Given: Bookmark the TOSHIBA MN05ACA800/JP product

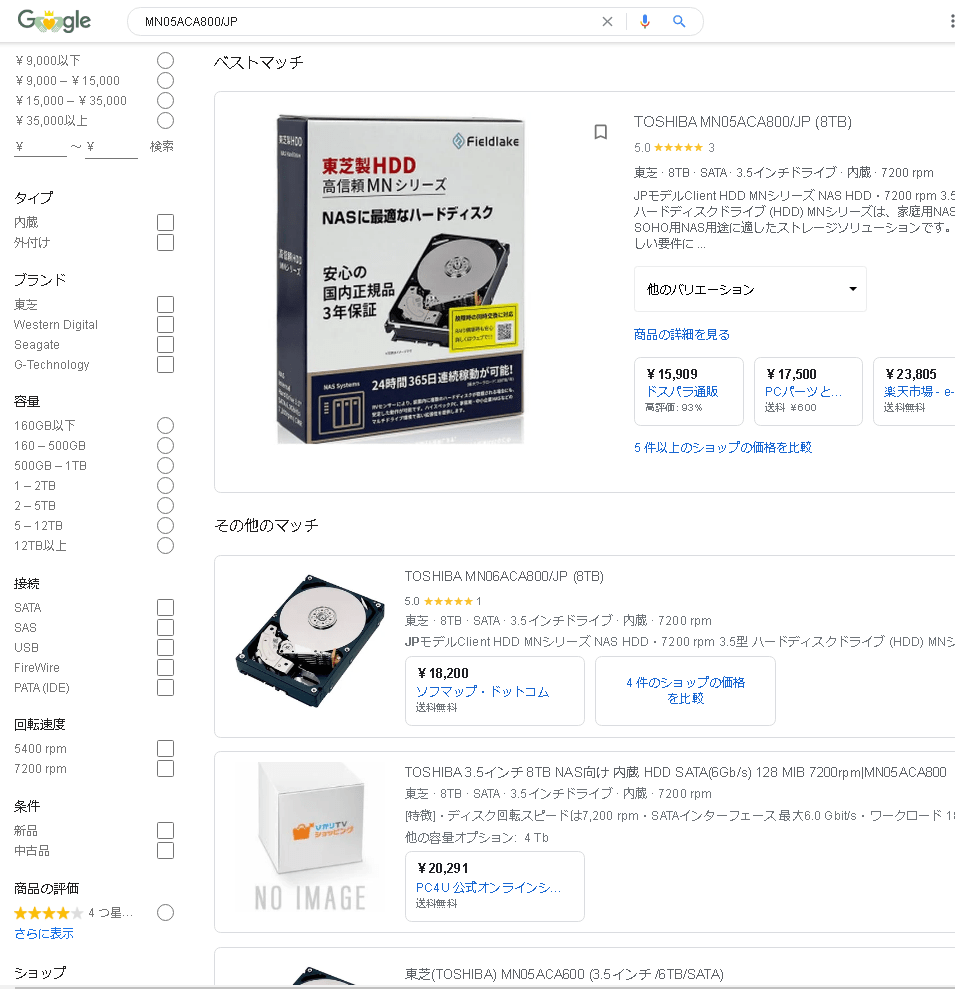Looking at the screenshot, I should (601, 132).
